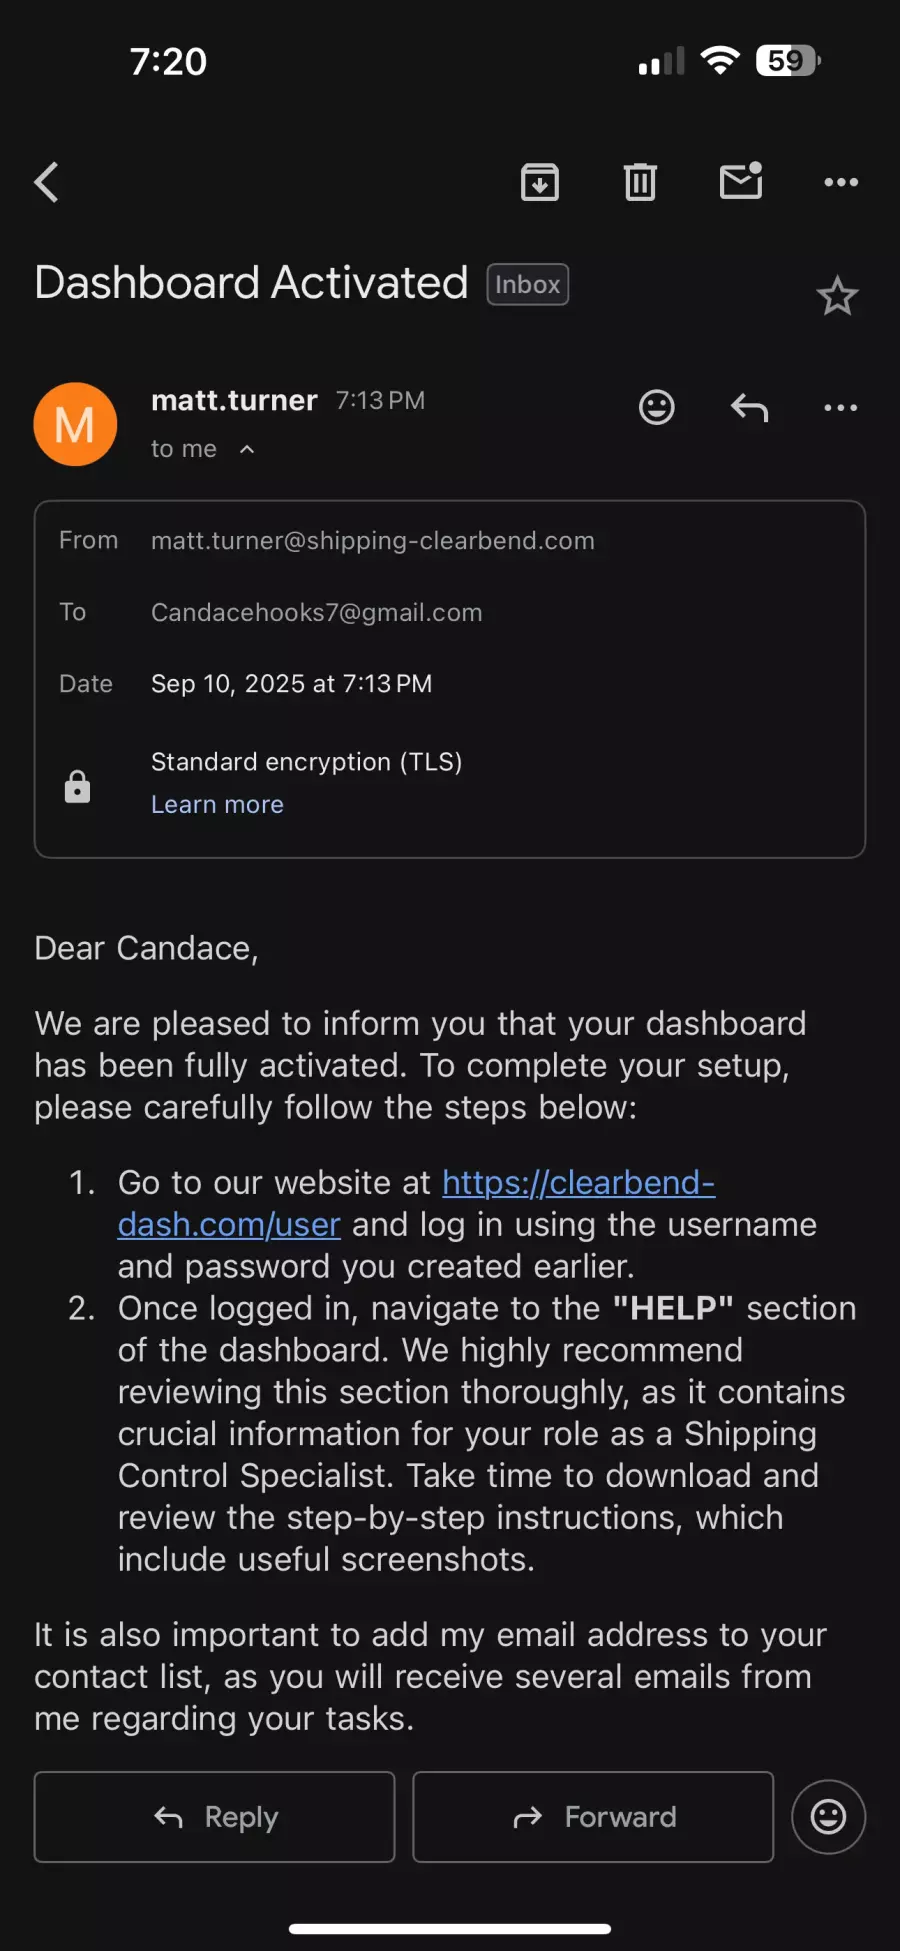Delete the email with trash icon
This screenshot has width=900, height=1951.
coord(640,182)
